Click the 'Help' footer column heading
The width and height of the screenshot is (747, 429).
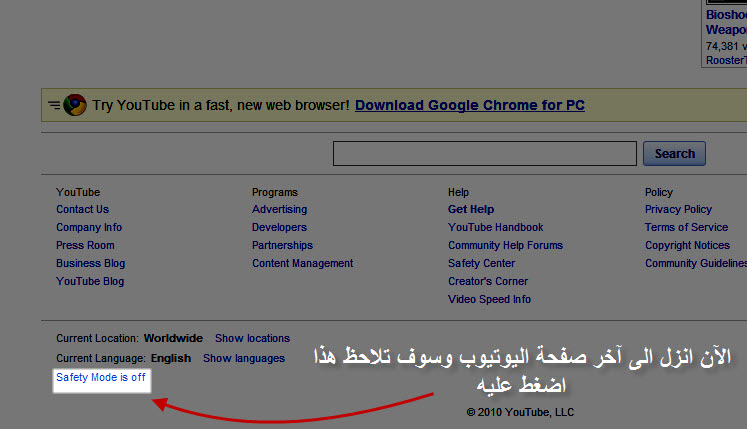pos(458,192)
